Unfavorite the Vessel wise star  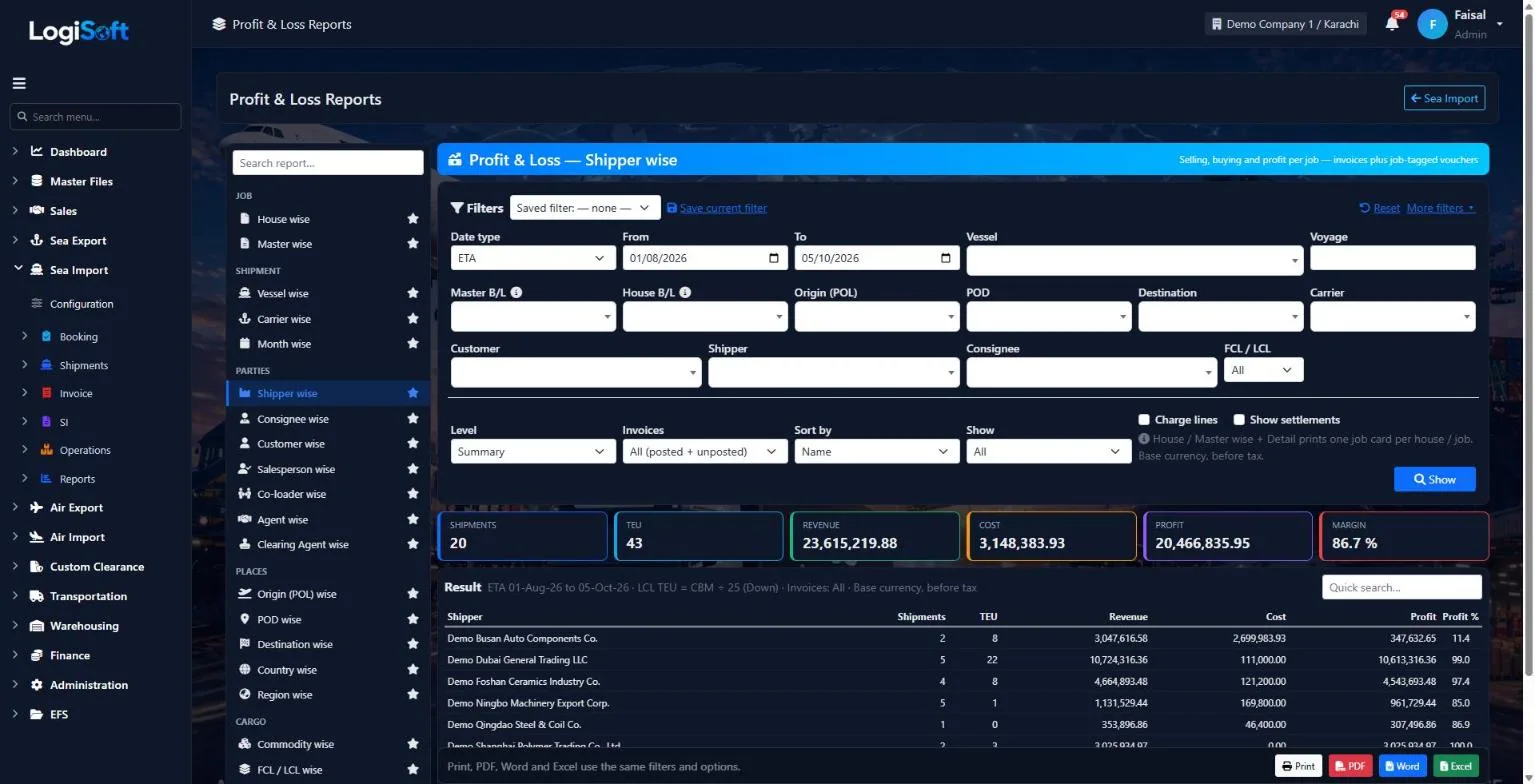tap(412, 294)
